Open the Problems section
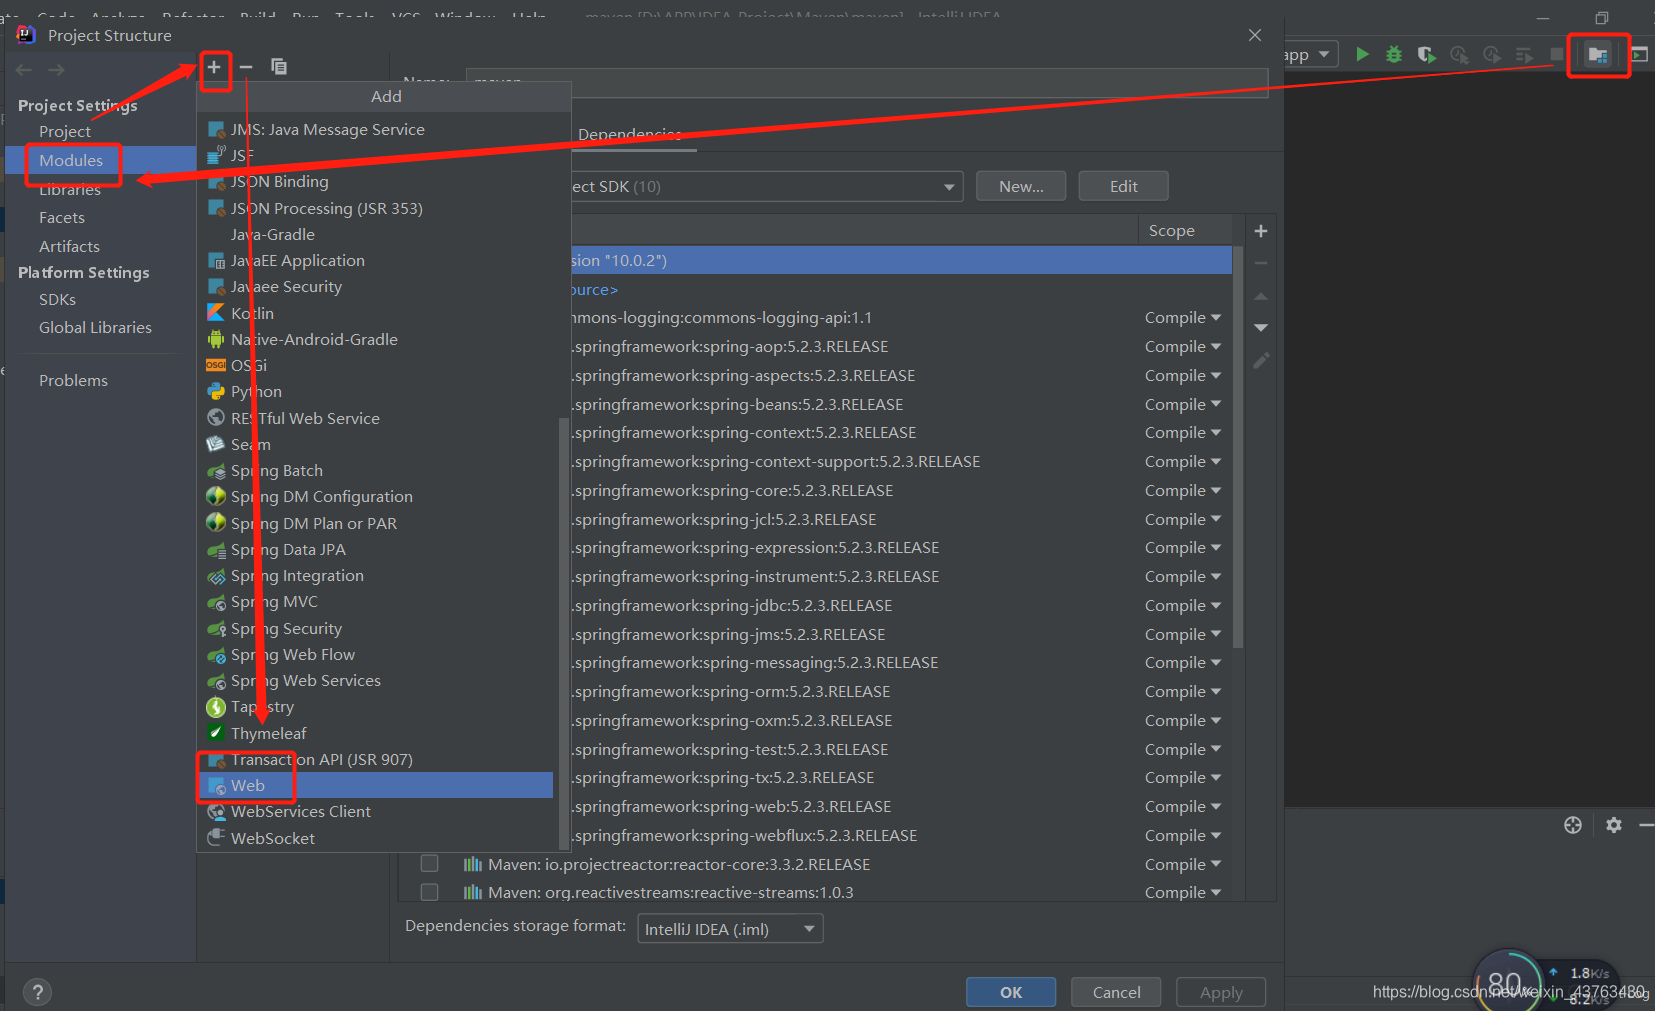Viewport: 1655px width, 1011px height. tap(73, 381)
